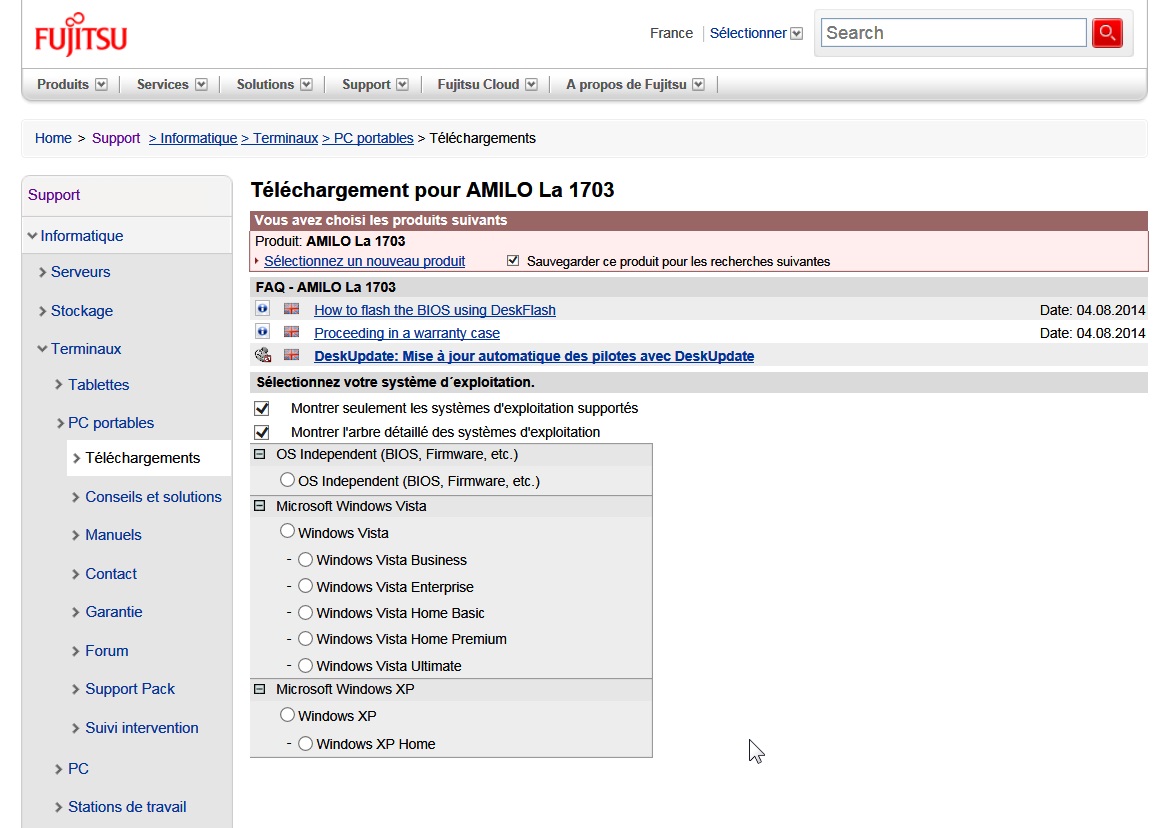Click the Fujitsu logo
Screen dimensions: 1154x828
coord(81,35)
